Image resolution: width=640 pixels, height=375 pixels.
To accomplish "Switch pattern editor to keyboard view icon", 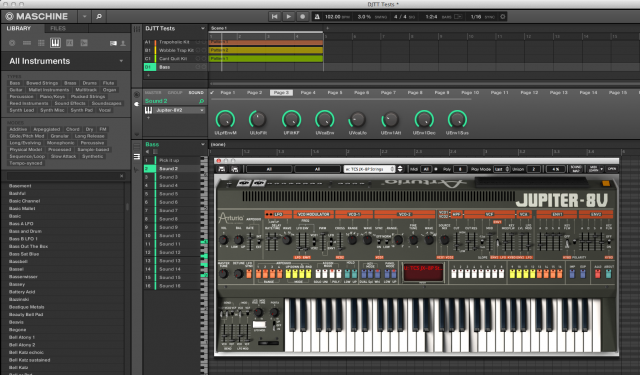I will tap(137, 157).
